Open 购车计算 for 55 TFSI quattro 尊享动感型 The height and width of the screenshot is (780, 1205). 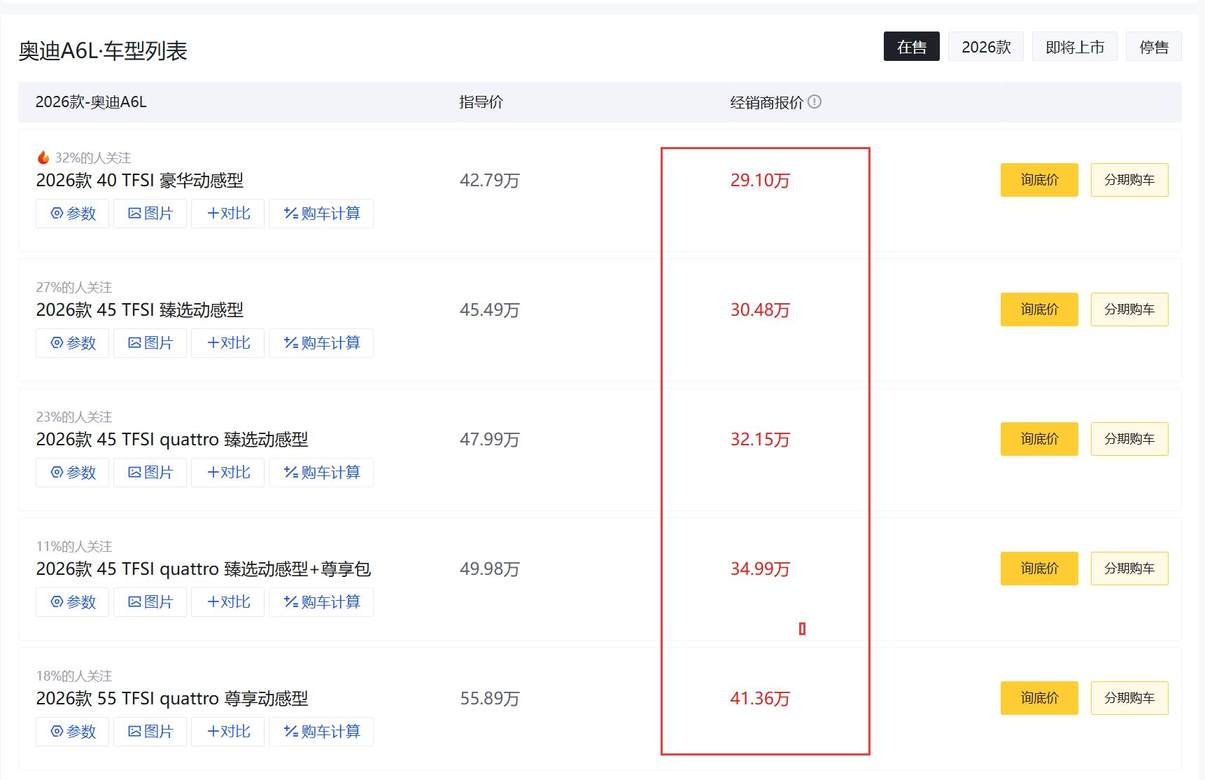click(x=321, y=731)
